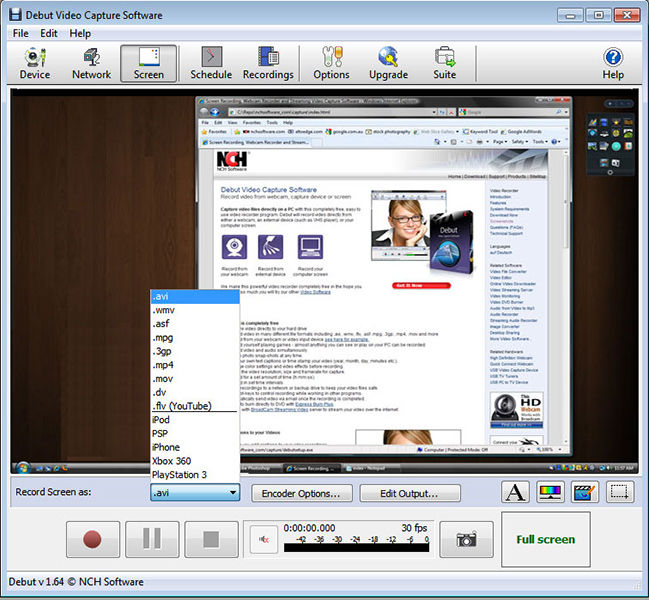
Task: Click the Device toolbar icon
Action: pos(34,62)
